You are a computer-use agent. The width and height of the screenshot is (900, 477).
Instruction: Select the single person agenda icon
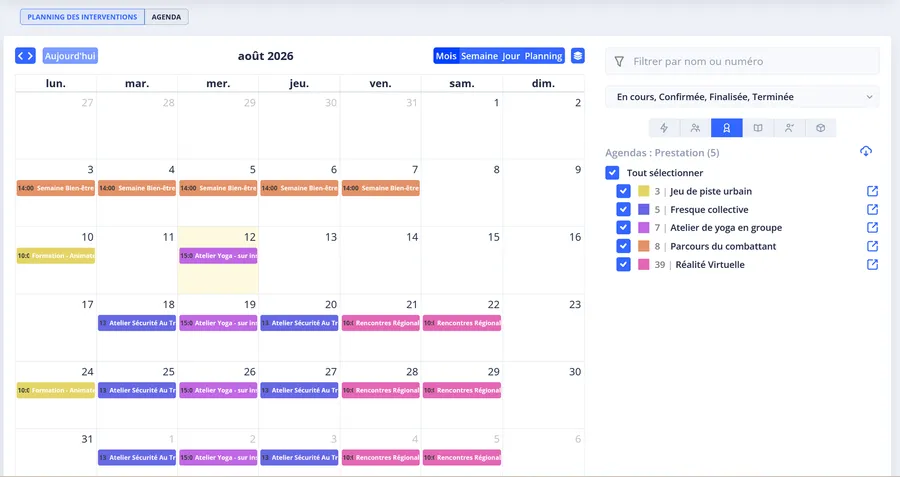tap(789, 128)
